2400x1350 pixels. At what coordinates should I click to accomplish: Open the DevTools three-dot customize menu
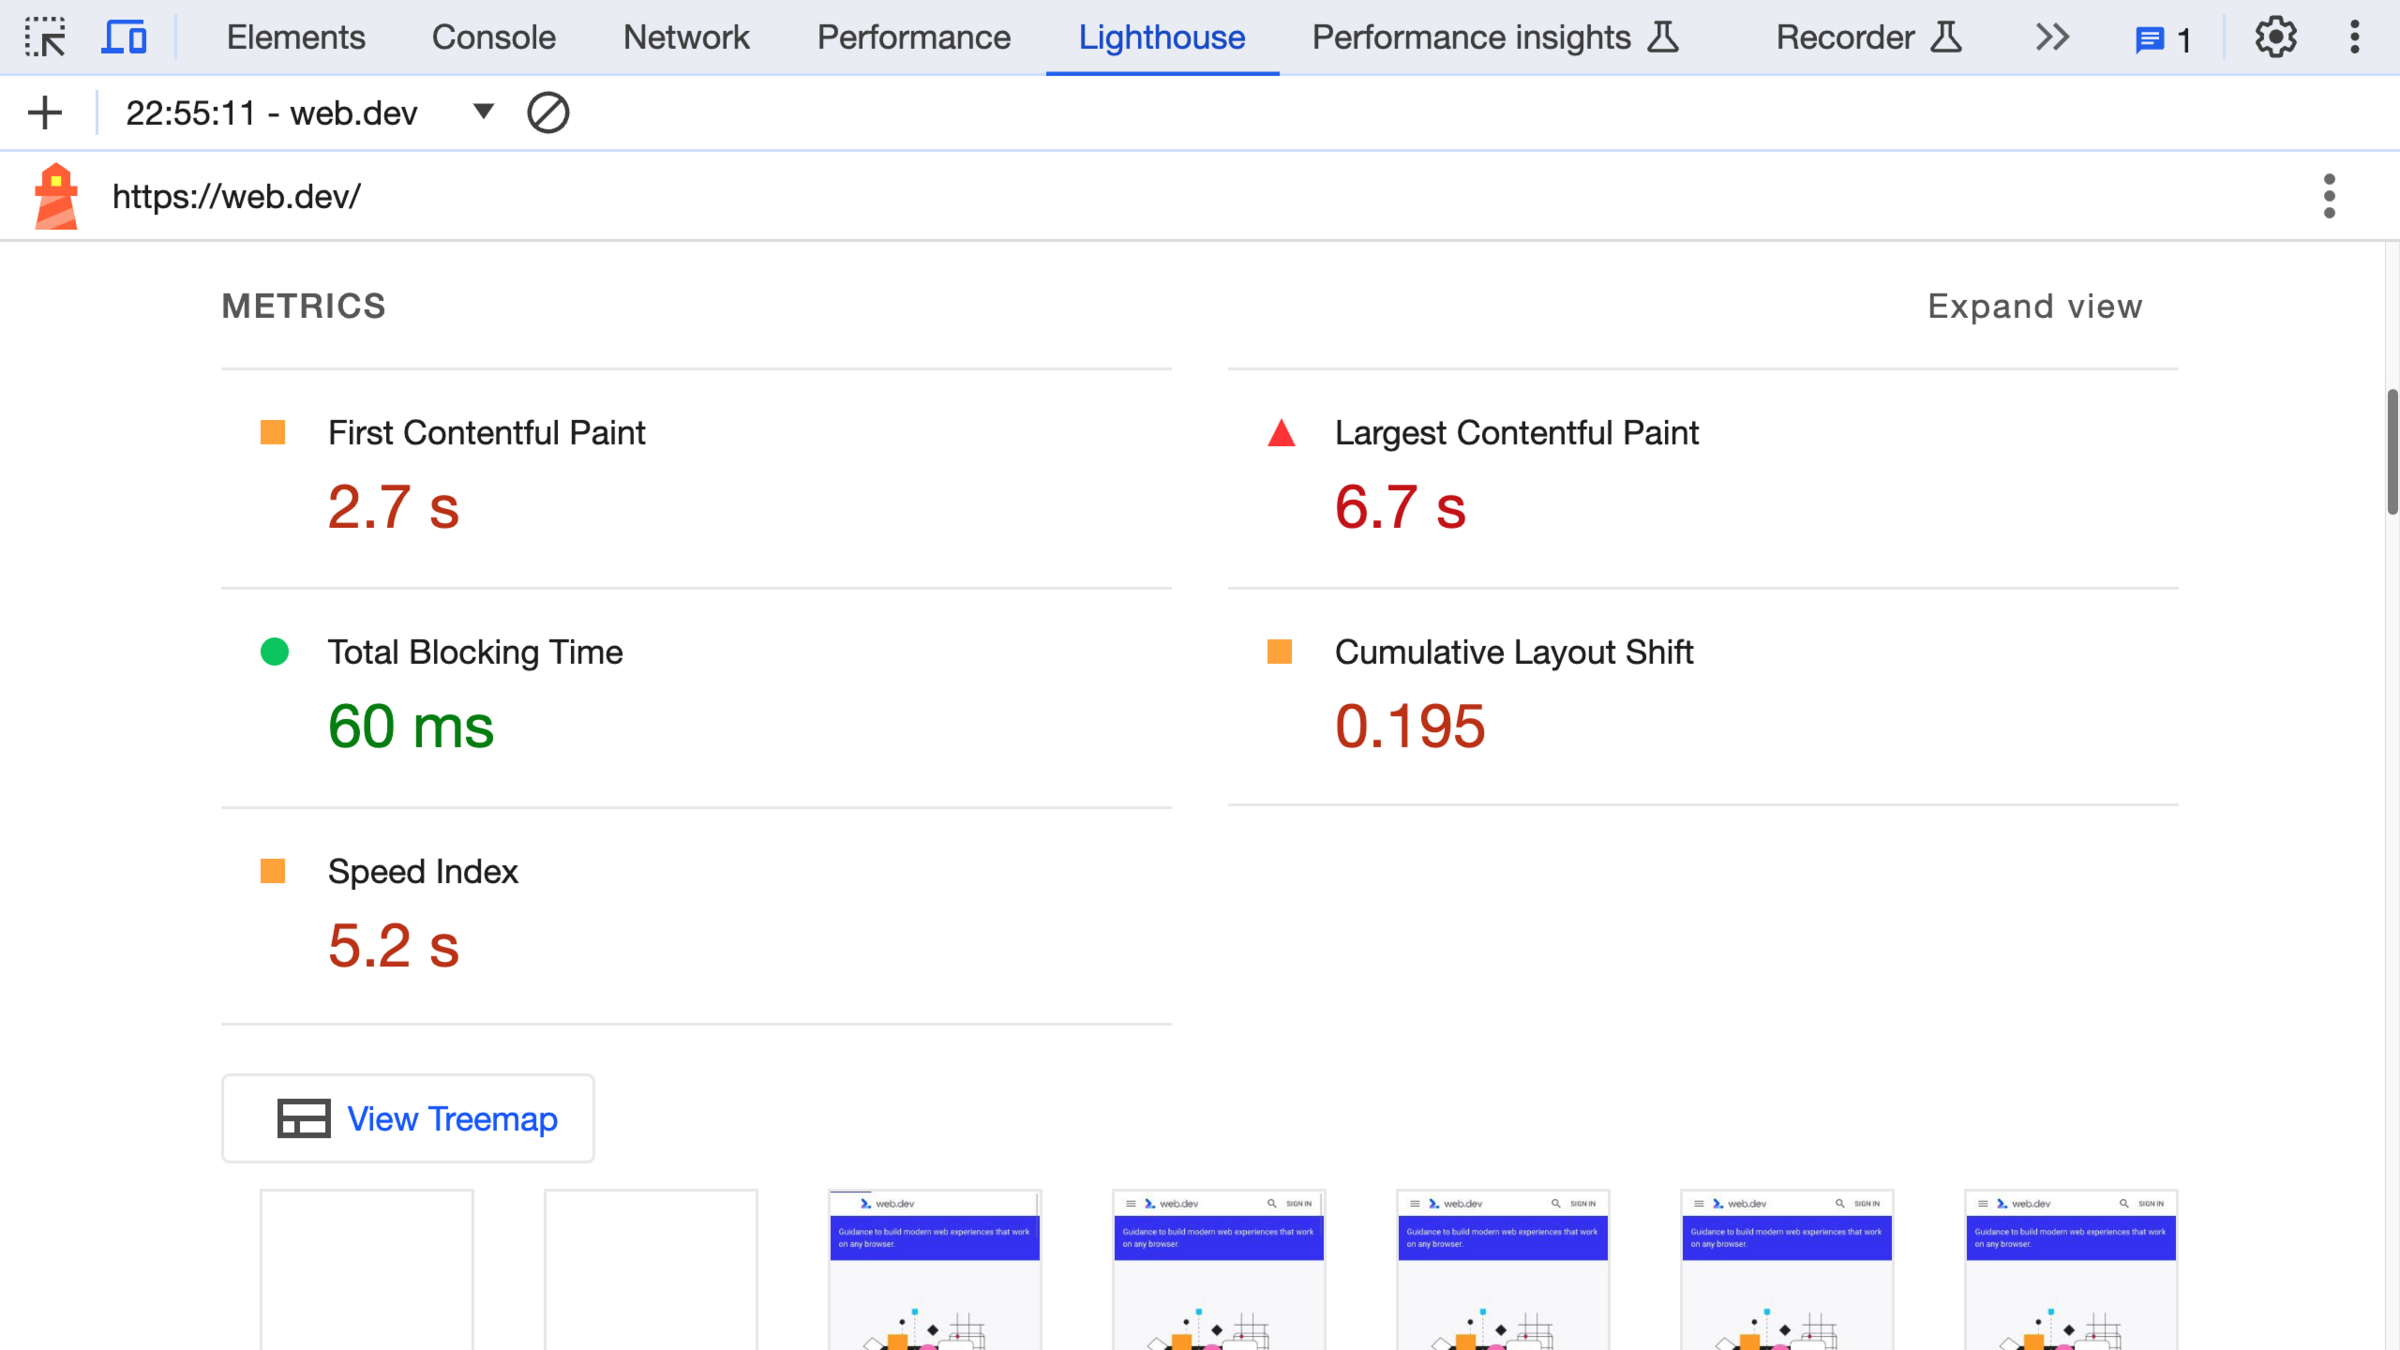(2355, 38)
